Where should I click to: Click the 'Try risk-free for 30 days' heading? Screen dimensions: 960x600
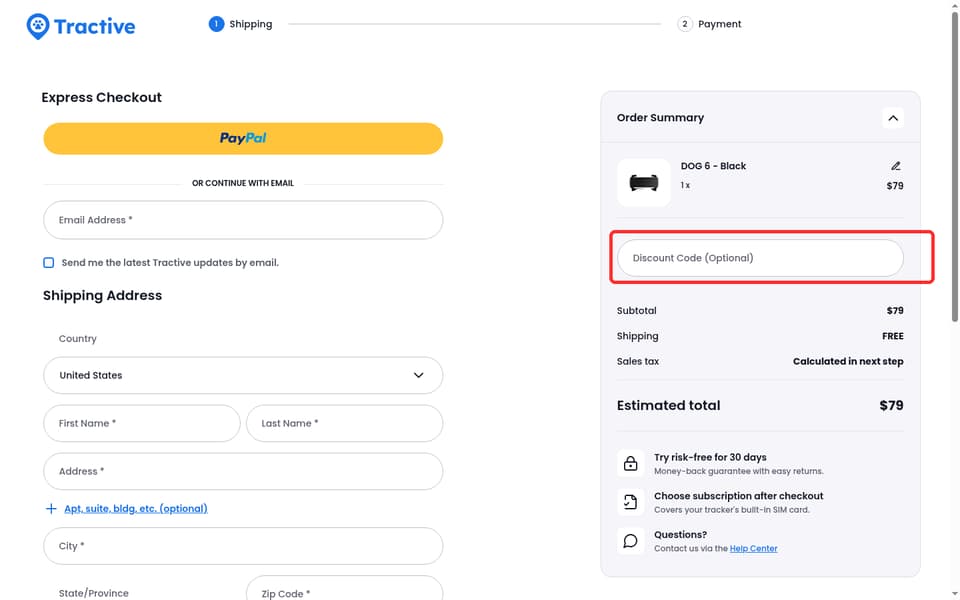(x=710, y=457)
